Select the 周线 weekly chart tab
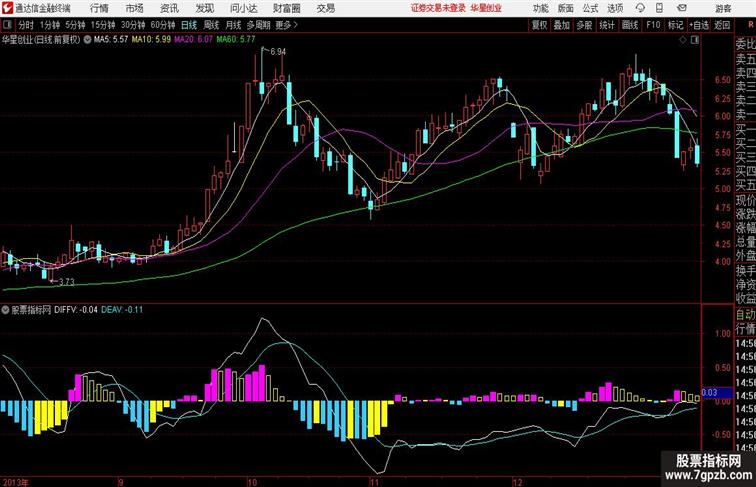Viewport: 756px width, 487px height. [x=211, y=25]
